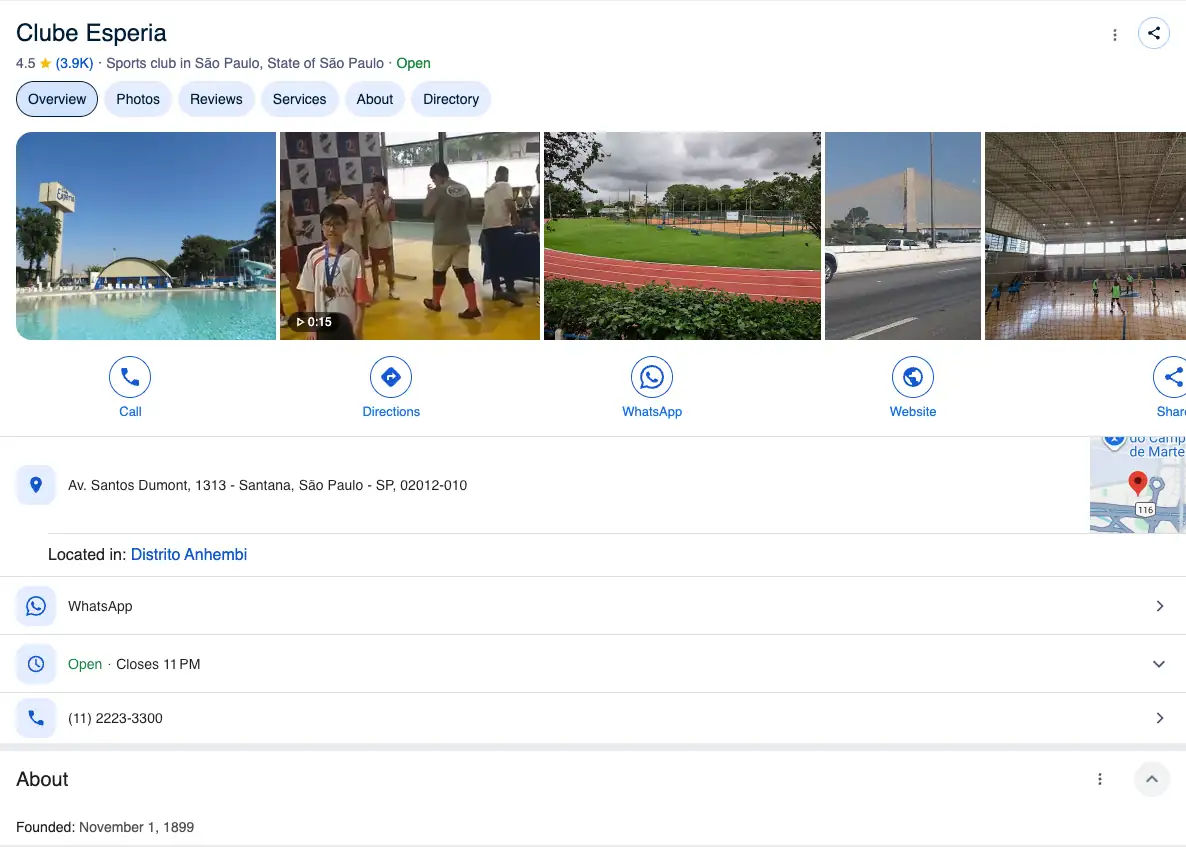Follow the Distrito Anhembi link
Image resolution: width=1186 pixels, height=847 pixels.
pyautogui.click(x=189, y=554)
